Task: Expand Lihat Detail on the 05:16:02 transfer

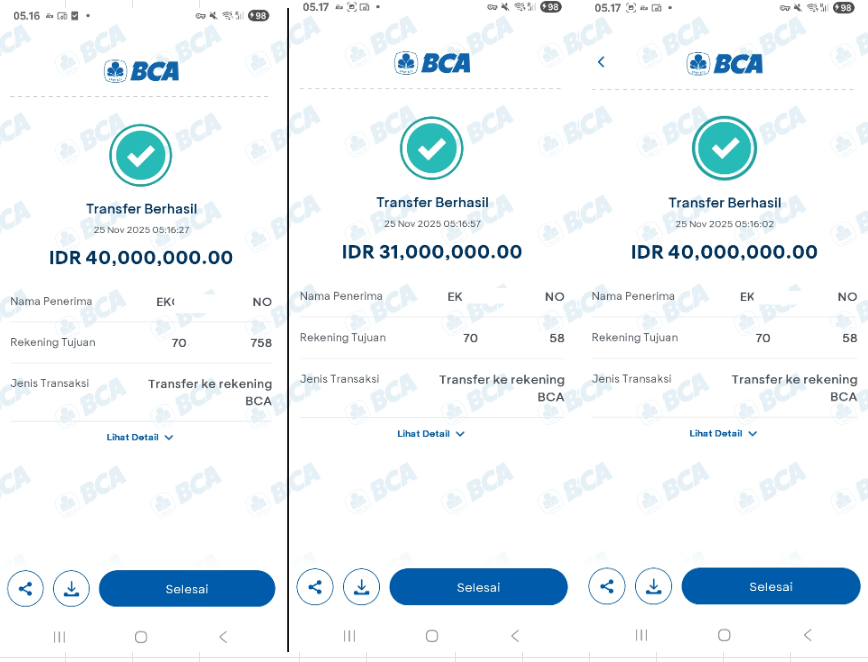Action: click(723, 433)
